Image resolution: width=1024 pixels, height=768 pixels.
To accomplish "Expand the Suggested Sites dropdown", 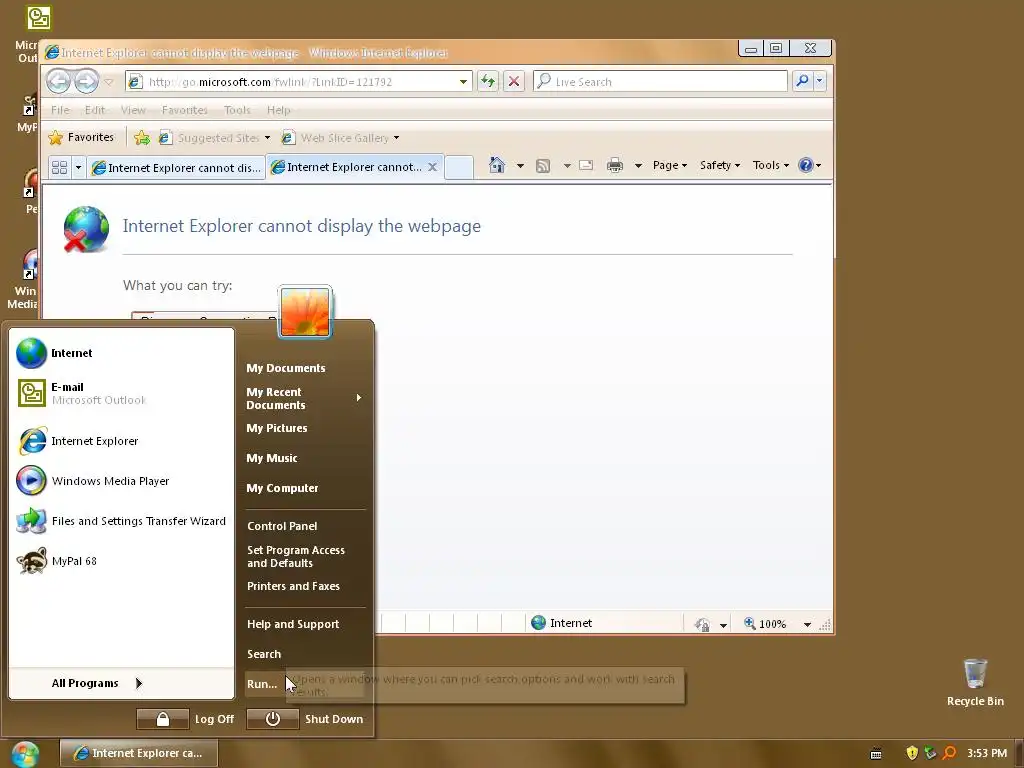I will 267,138.
